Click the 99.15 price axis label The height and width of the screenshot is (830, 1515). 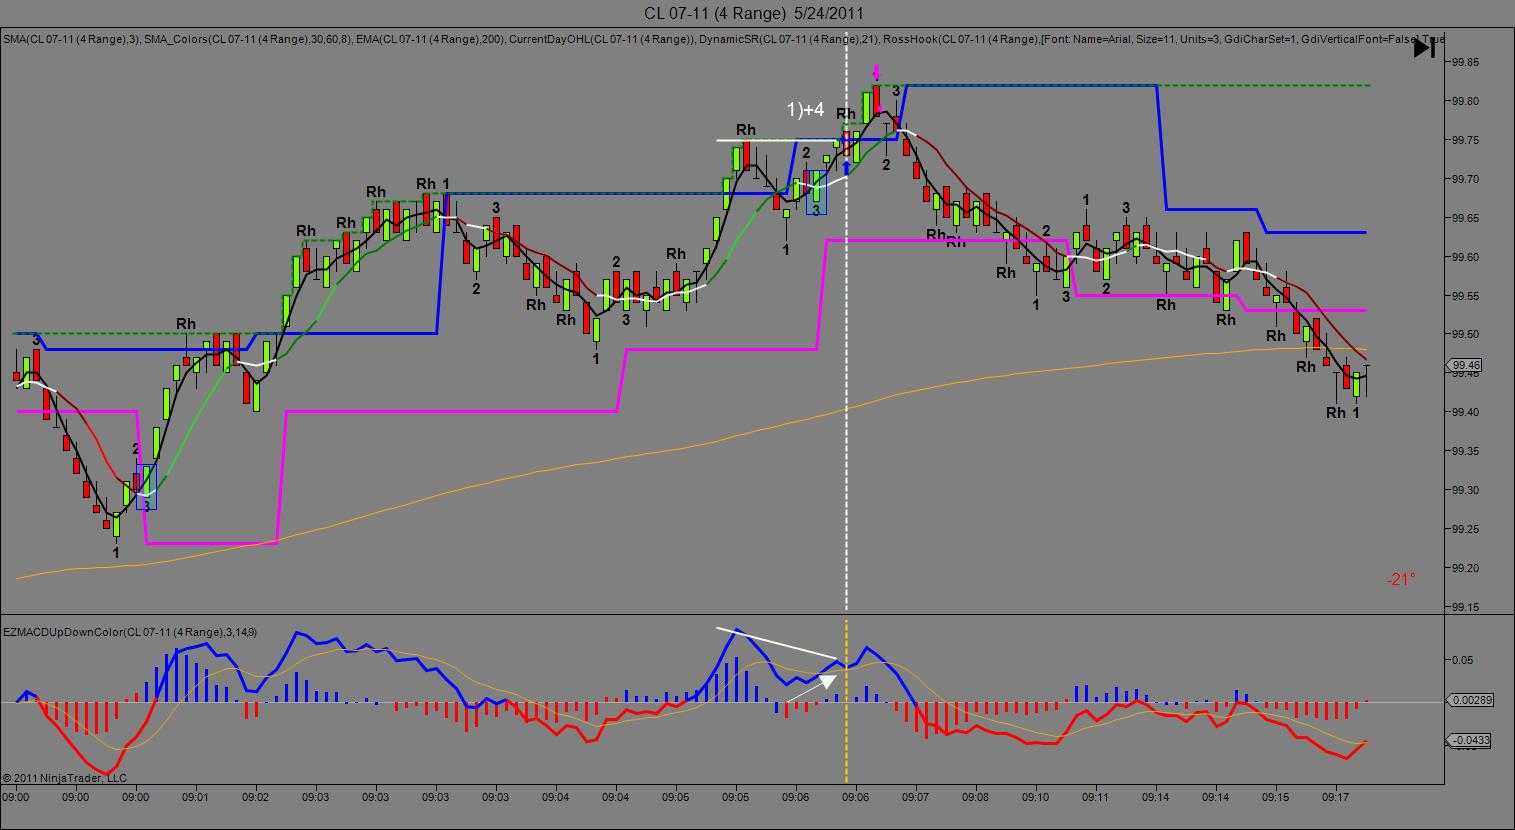1466,607
